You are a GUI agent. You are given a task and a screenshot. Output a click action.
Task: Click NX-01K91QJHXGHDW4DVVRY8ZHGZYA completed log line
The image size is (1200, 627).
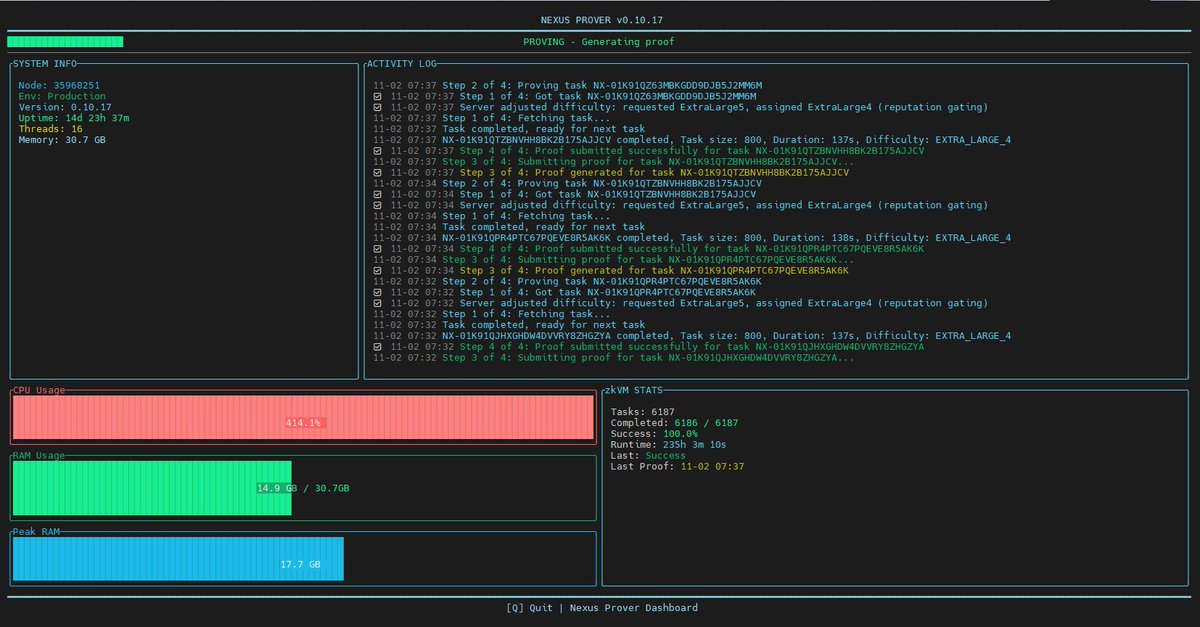(x=691, y=336)
